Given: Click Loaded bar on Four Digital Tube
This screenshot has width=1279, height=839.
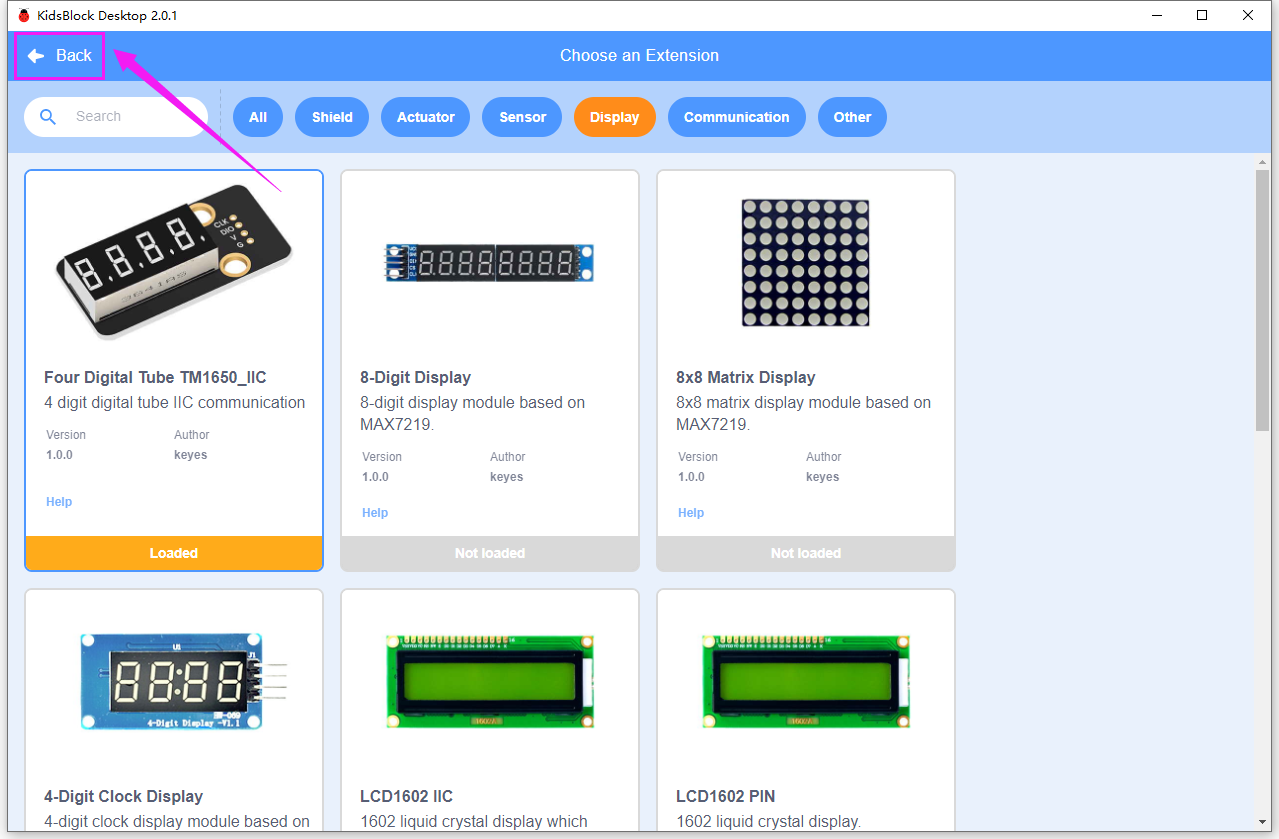Looking at the screenshot, I should click(x=174, y=553).
